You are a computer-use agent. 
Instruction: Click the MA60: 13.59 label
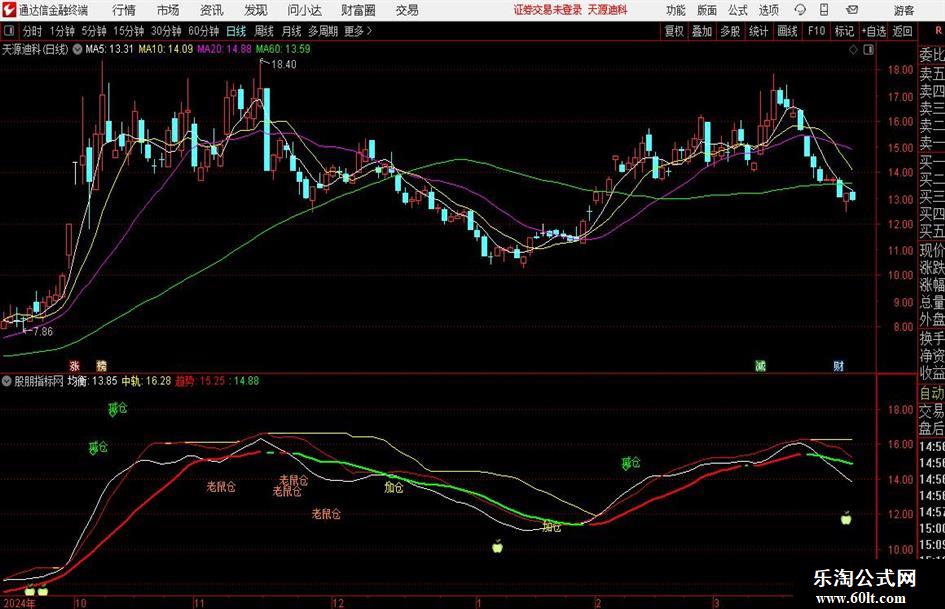pos(283,49)
